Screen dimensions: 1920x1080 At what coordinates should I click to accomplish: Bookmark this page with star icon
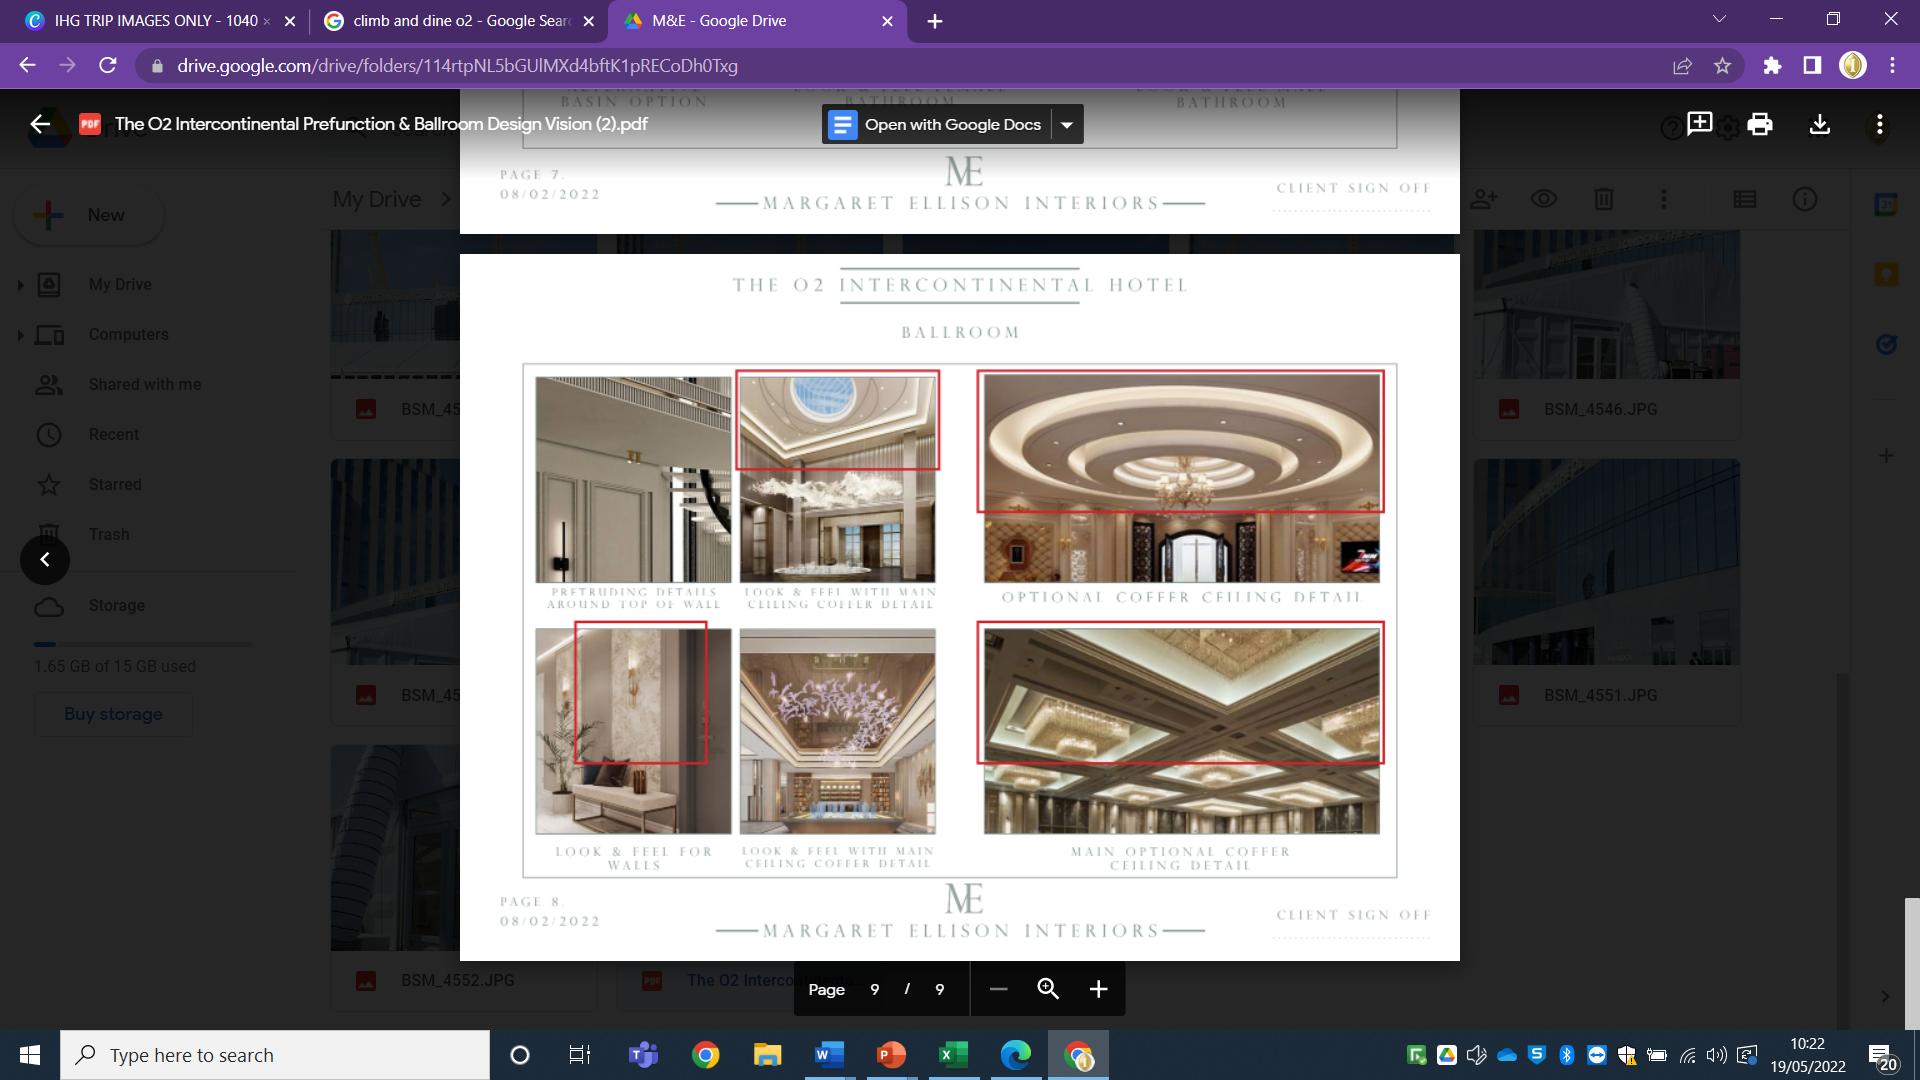(x=1722, y=66)
